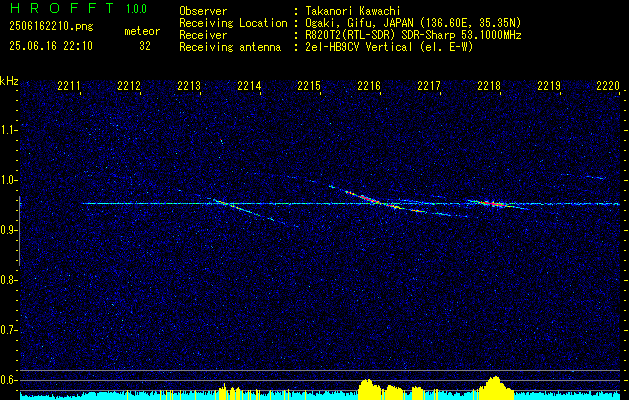Click the file name 2506162210.png
This screenshot has width=629, height=400.
tap(51, 27)
